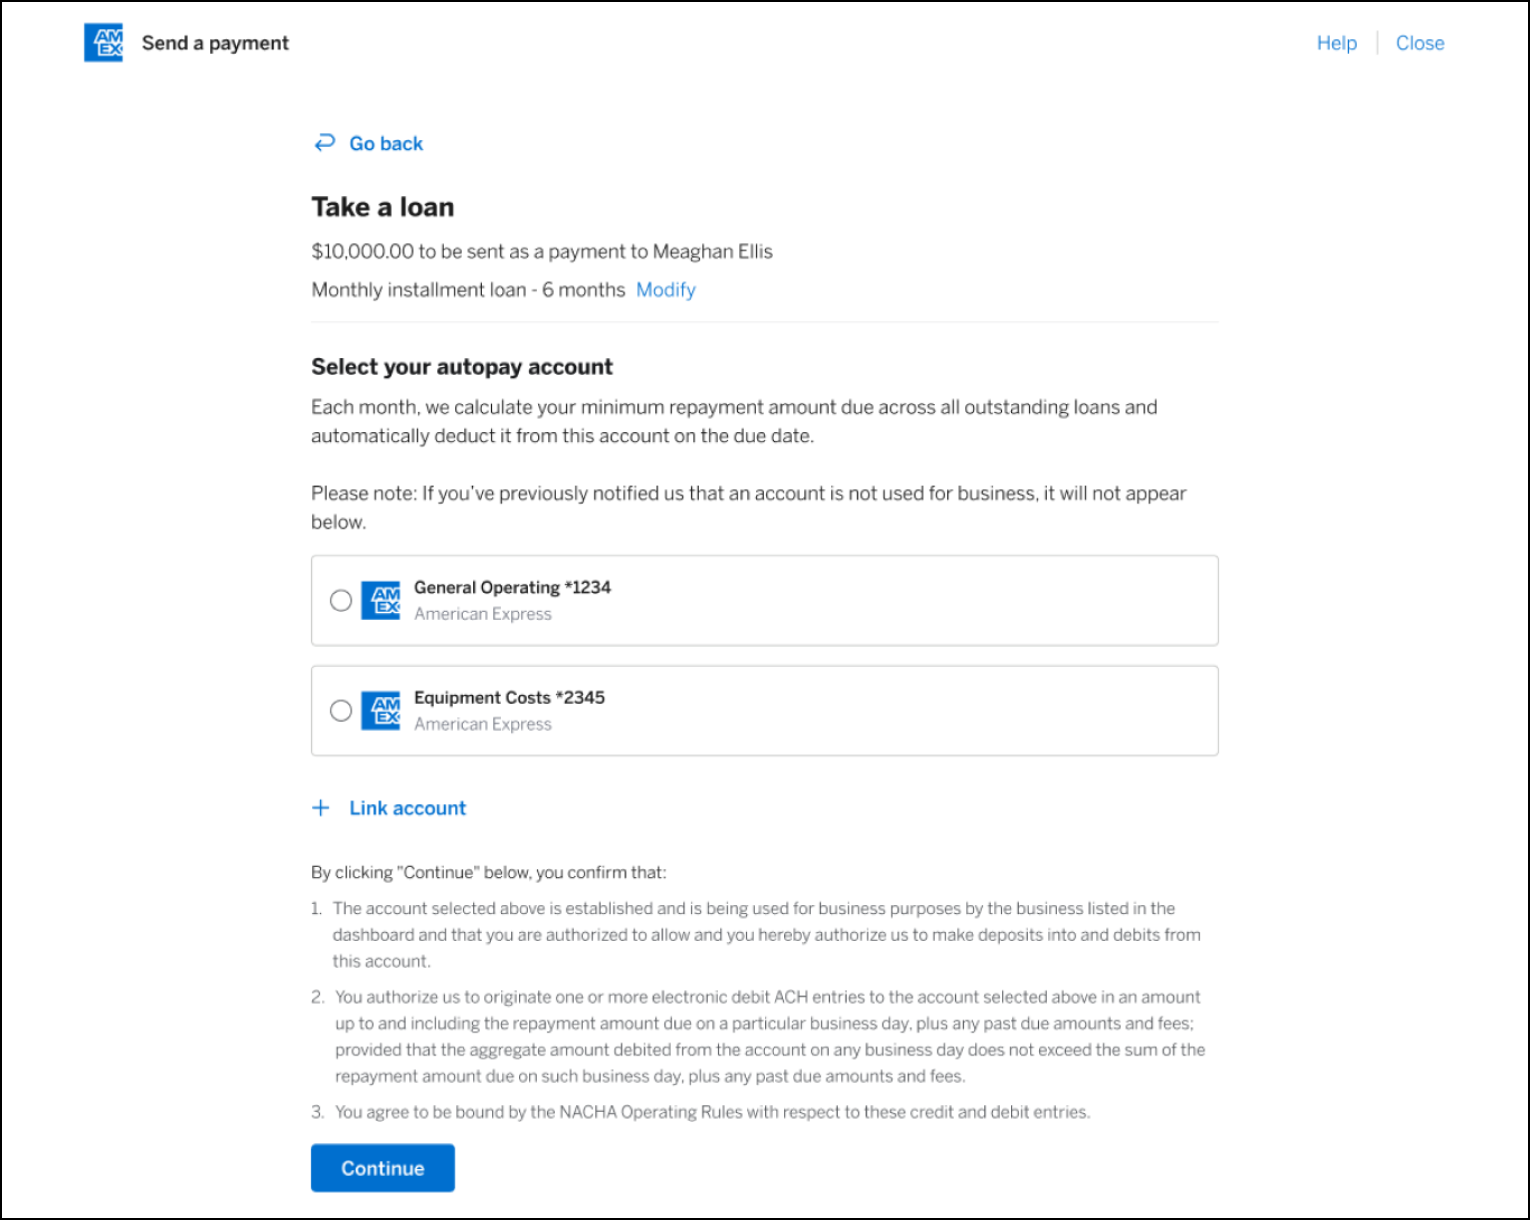The height and width of the screenshot is (1221, 1530).
Task: Click the Amex card icon beside General Operating
Action: point(381,600)
